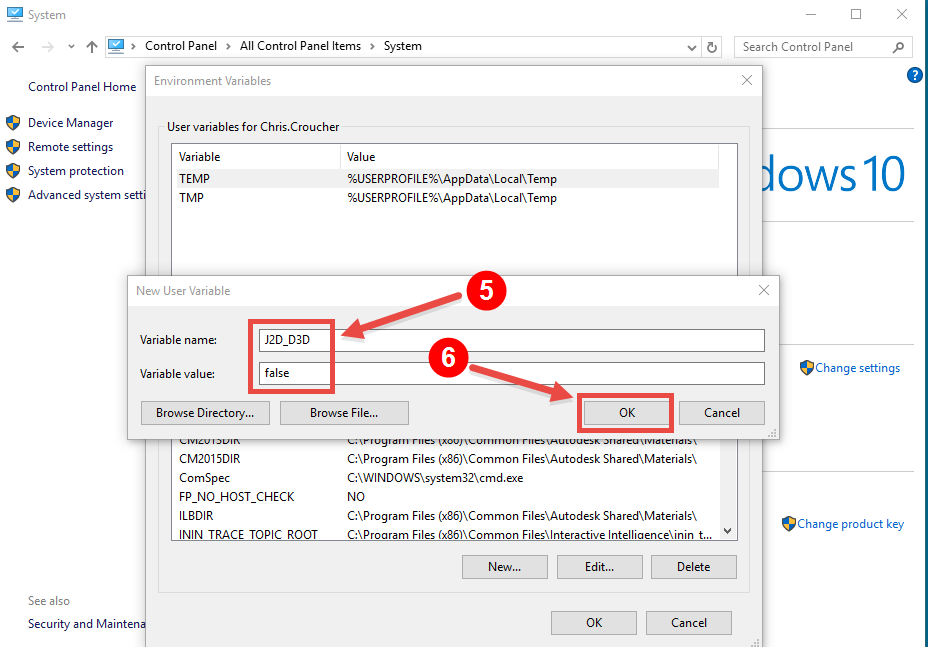
Task: Close the Environment Variables dialog
Action: 747,80
